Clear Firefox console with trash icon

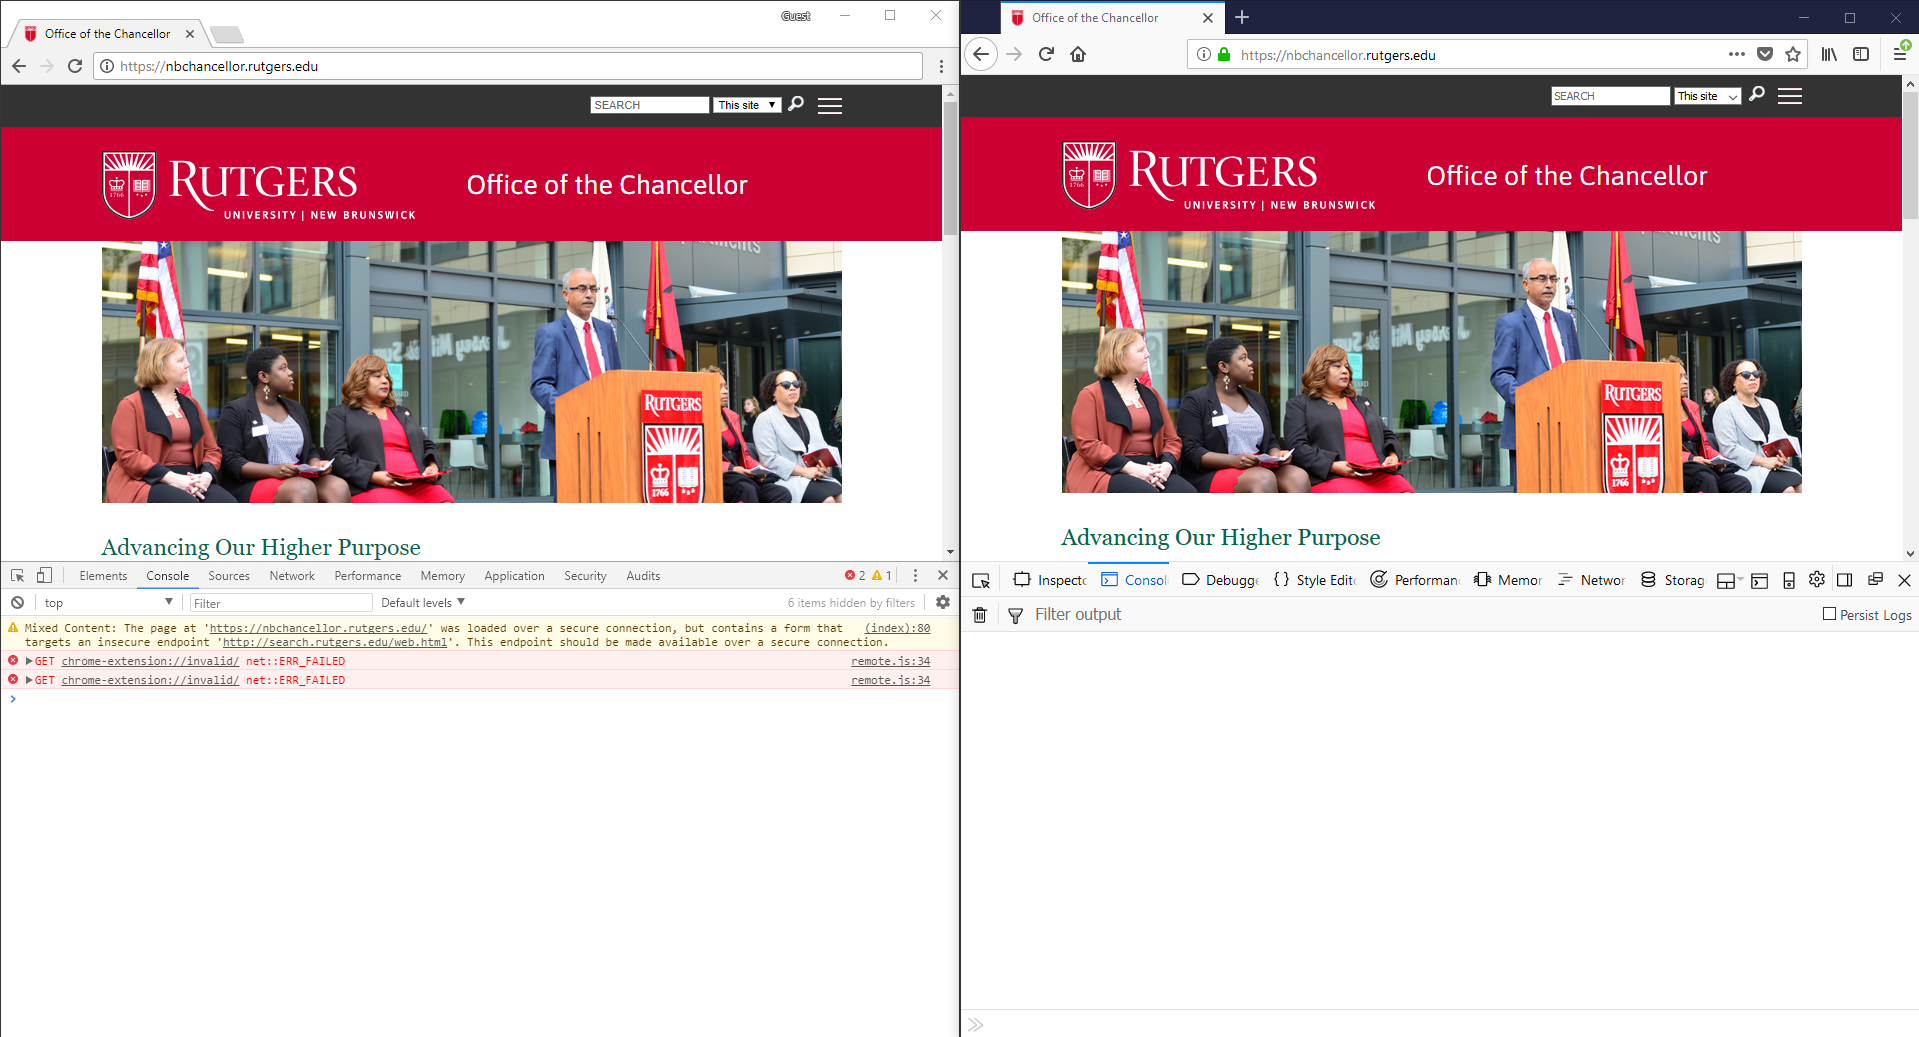(x=980, y=615)
